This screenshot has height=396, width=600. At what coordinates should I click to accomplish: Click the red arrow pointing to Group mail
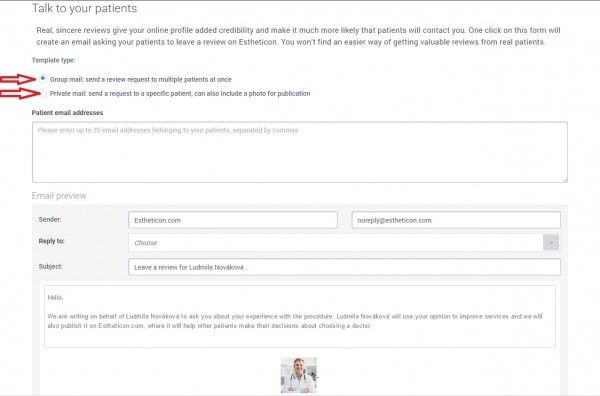point(18,79)
